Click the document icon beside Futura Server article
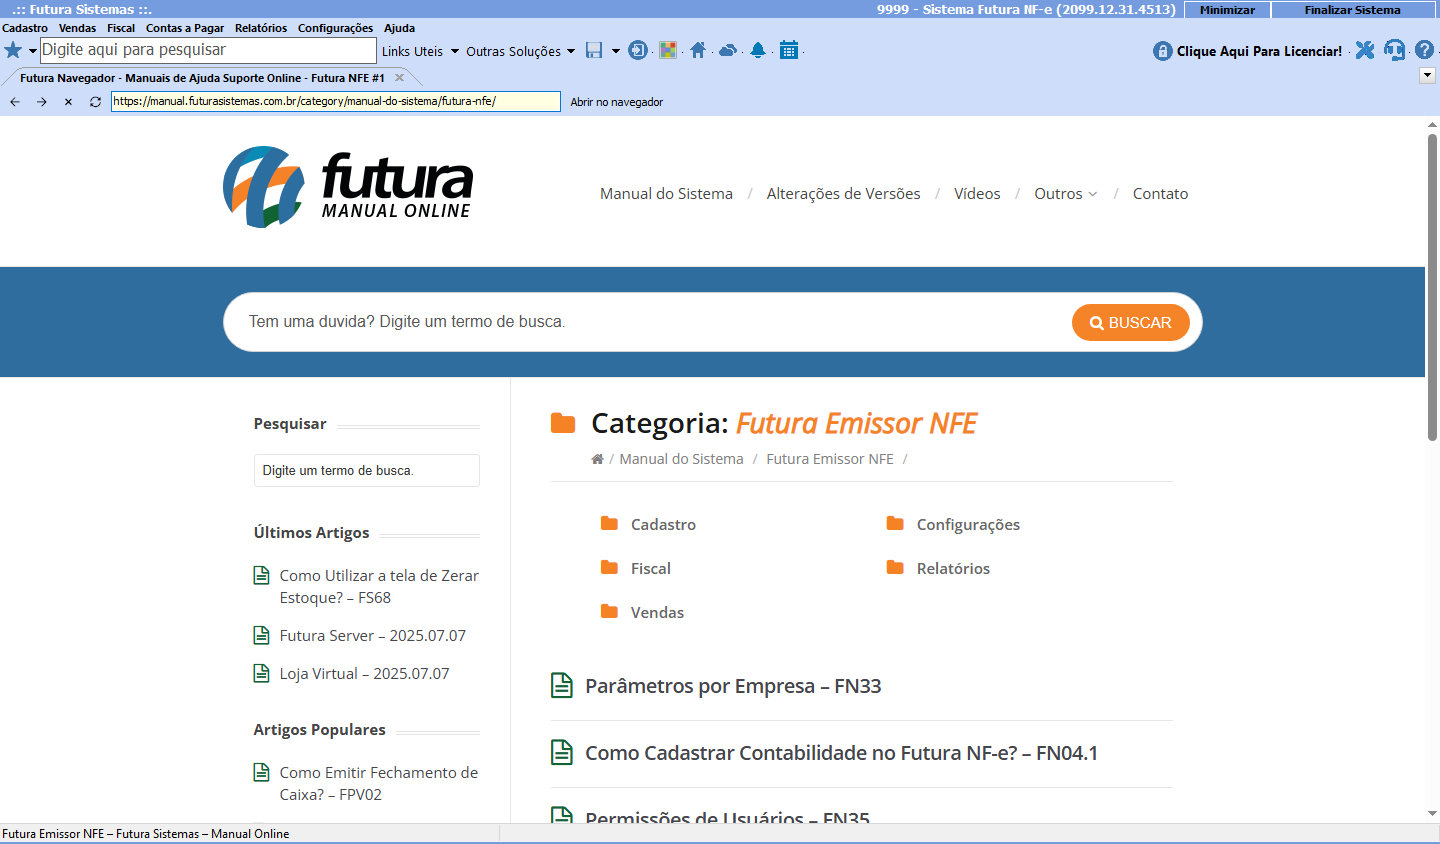The height and width of the screenshot is (844, 1440). tap(261, 635)
